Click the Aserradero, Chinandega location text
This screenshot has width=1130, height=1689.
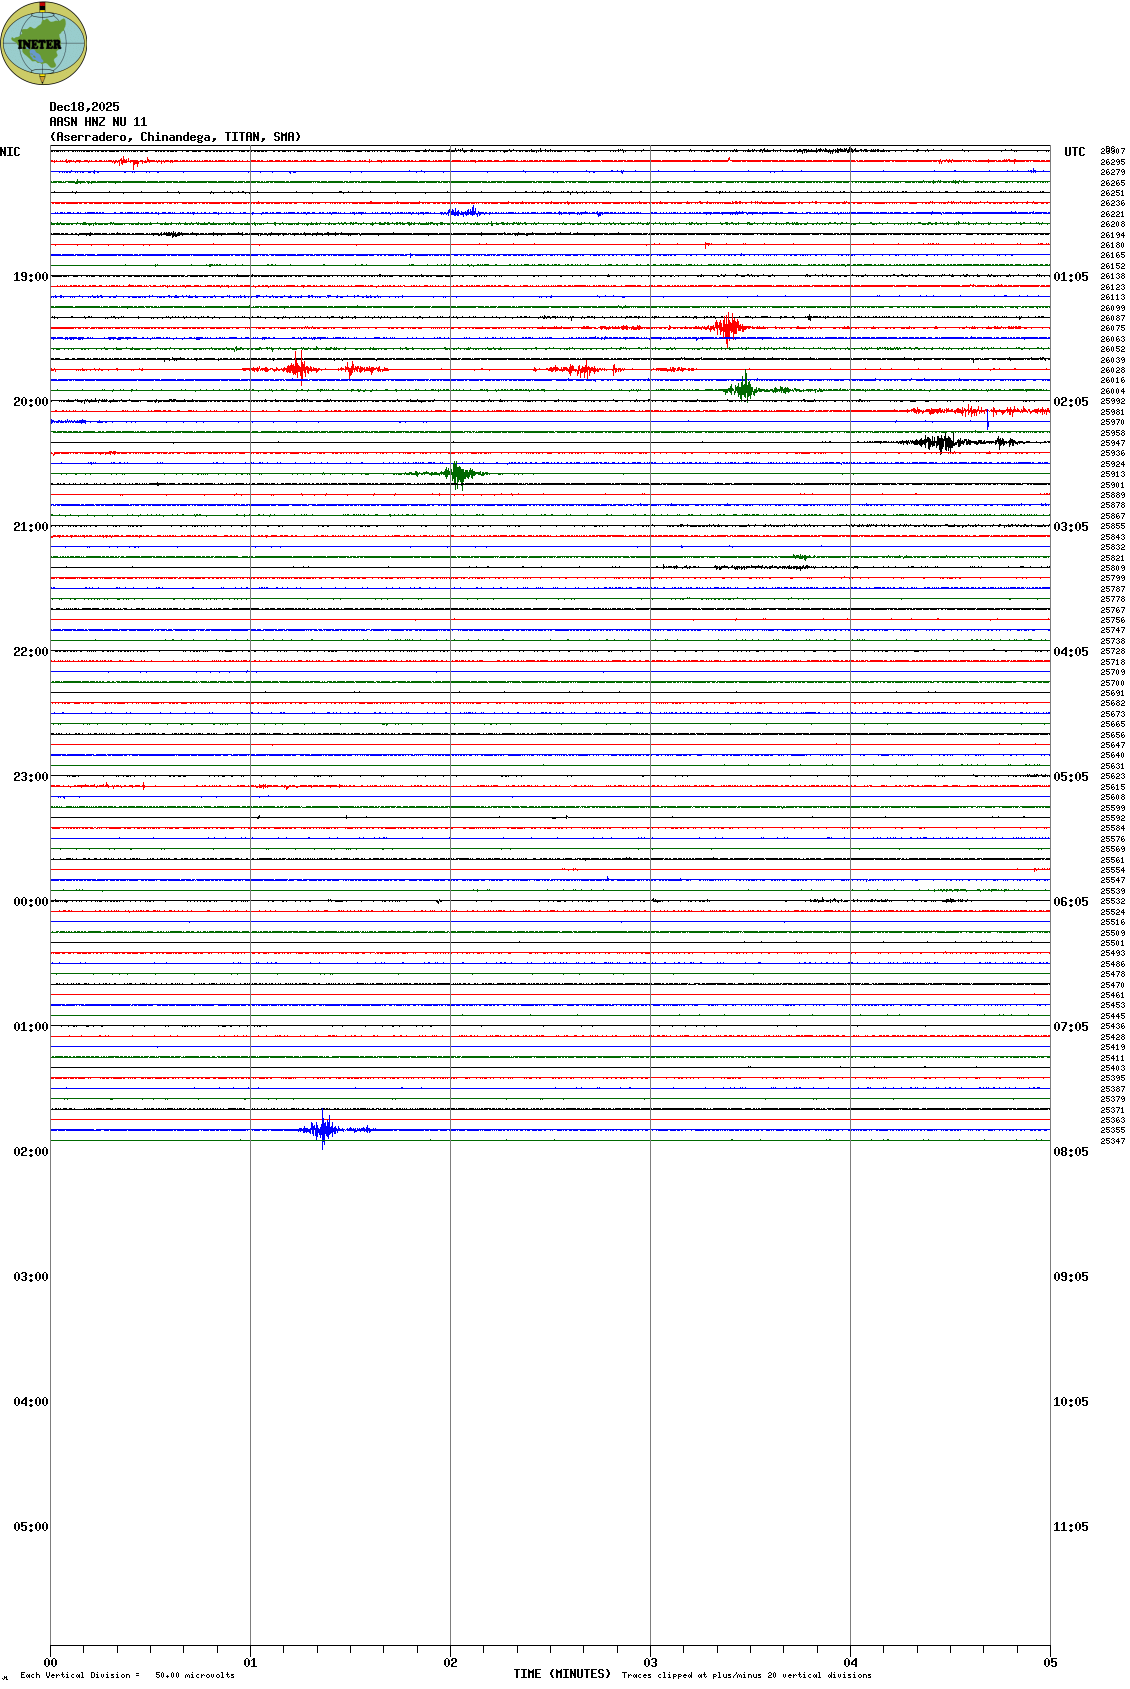click(x=175, y=137)
